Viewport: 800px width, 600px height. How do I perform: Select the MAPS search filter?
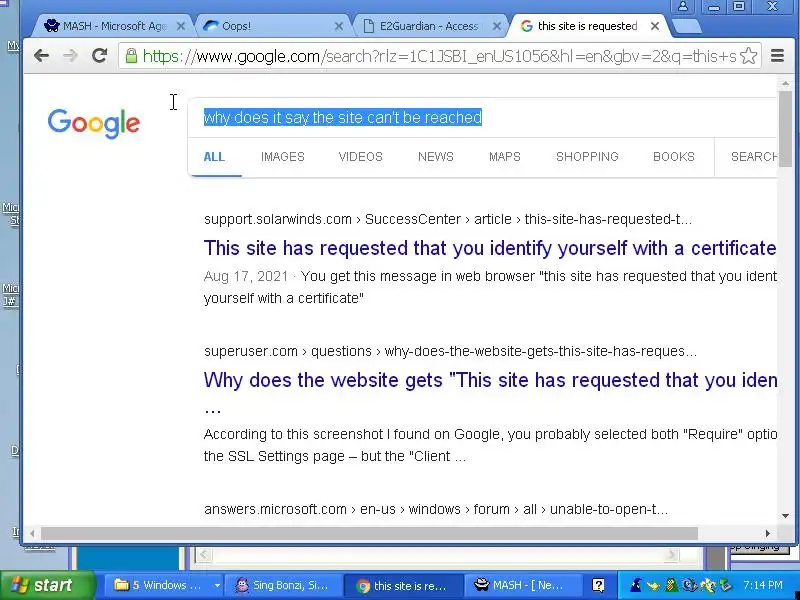tap(505, 157)
